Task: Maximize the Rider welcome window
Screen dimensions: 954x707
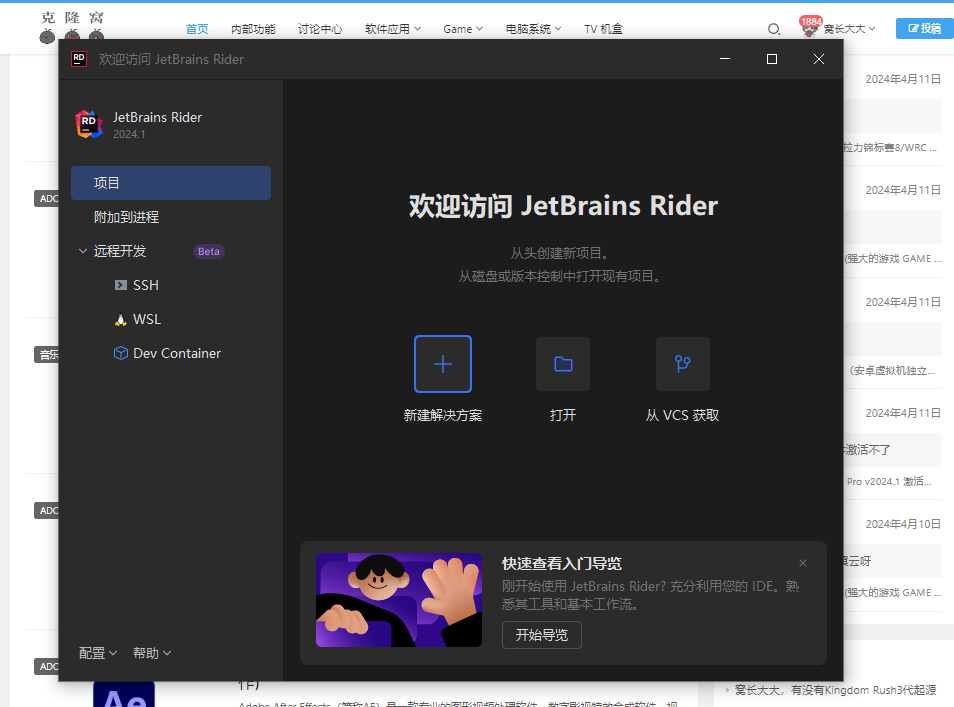Action: [771, 59]
